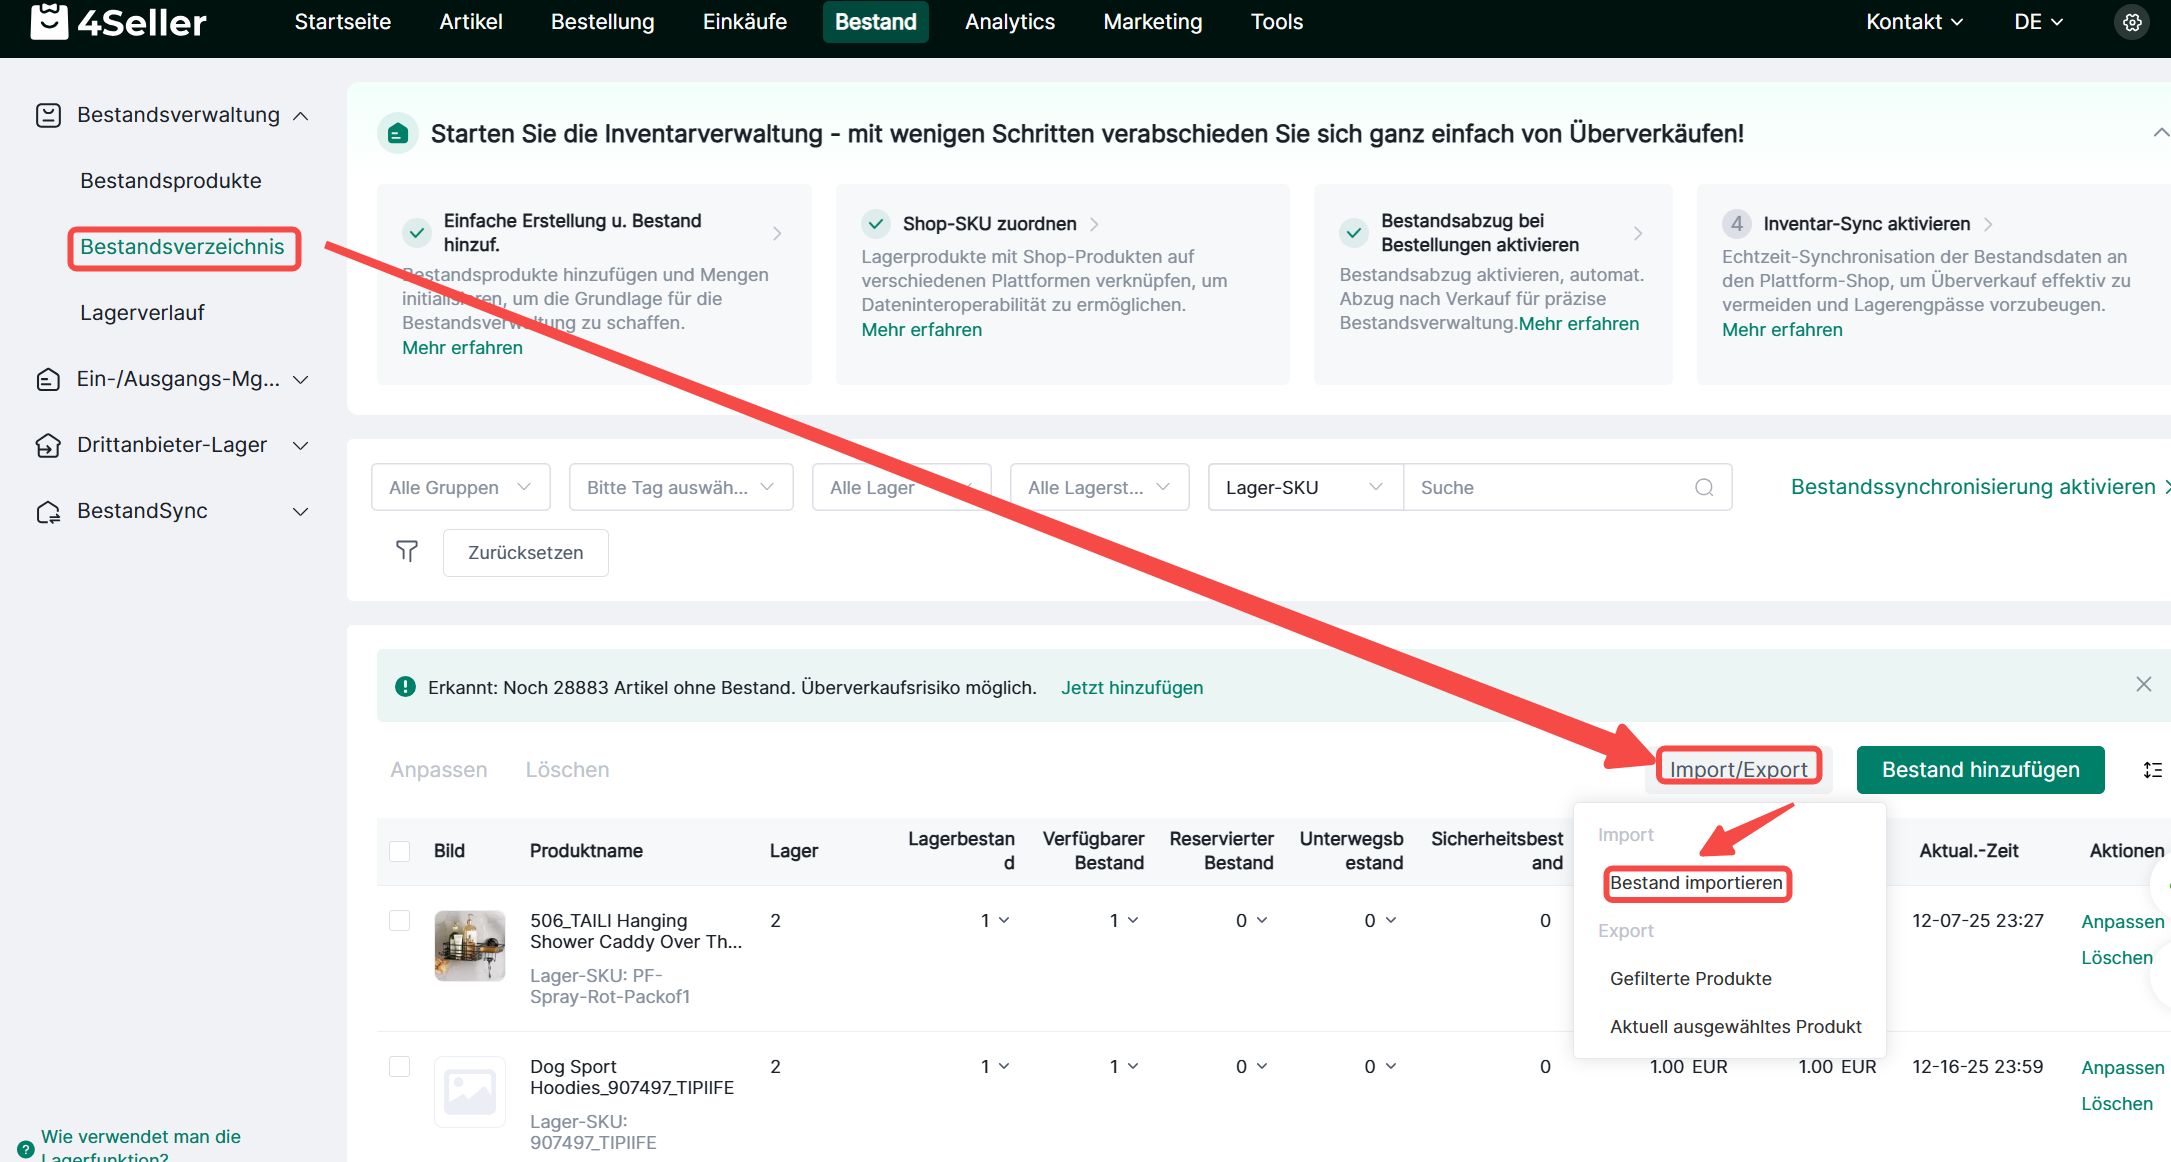The width and height of the screenshot is (2171, 1162).
Task: Click the Bestand hinzufügen button
Action: (1979, 770)
